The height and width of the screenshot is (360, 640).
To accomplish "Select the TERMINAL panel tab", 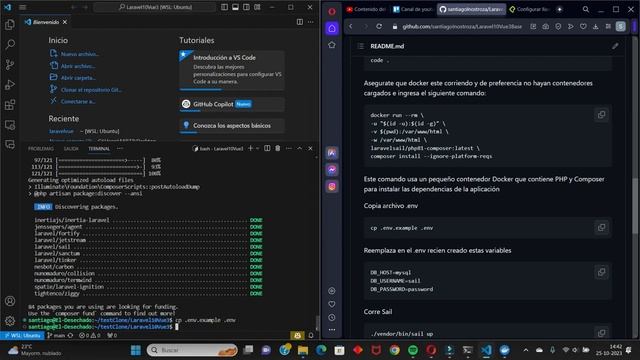I will [99, 149].
